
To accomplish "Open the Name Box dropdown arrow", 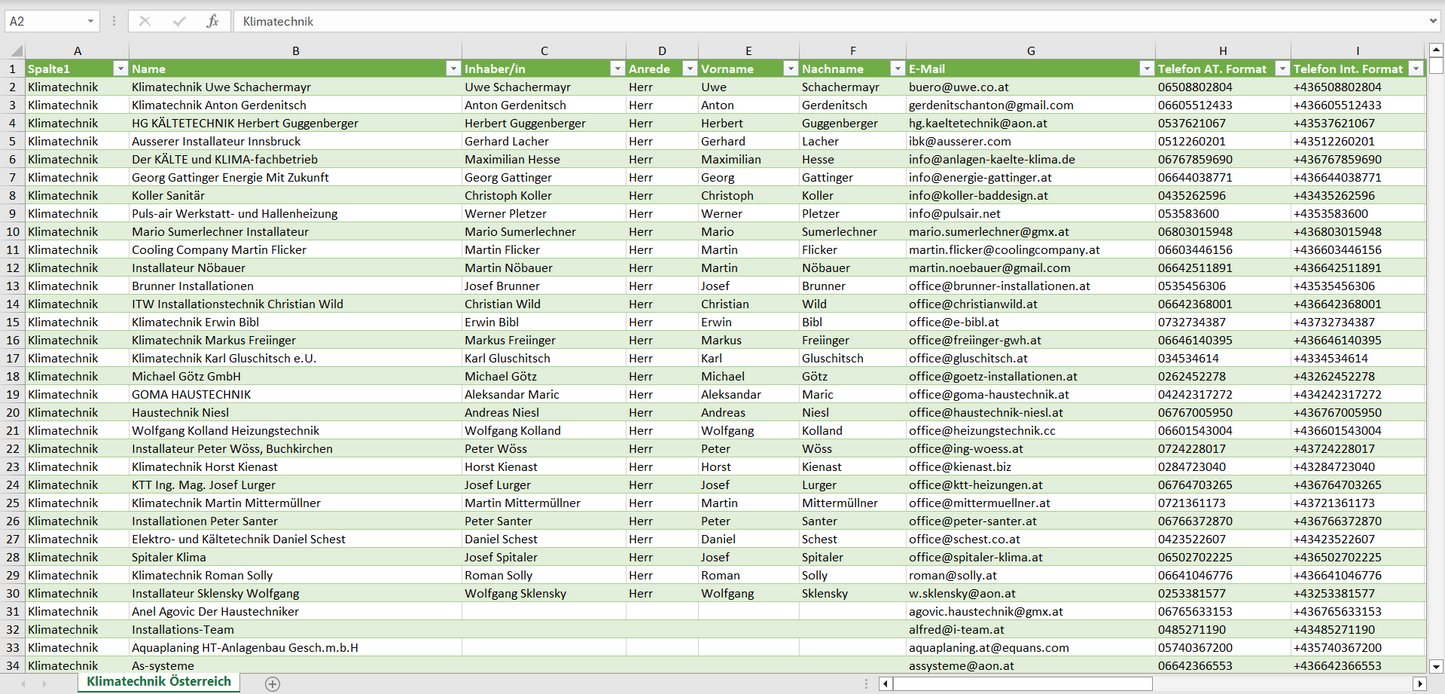I will (x=91, y=21).
